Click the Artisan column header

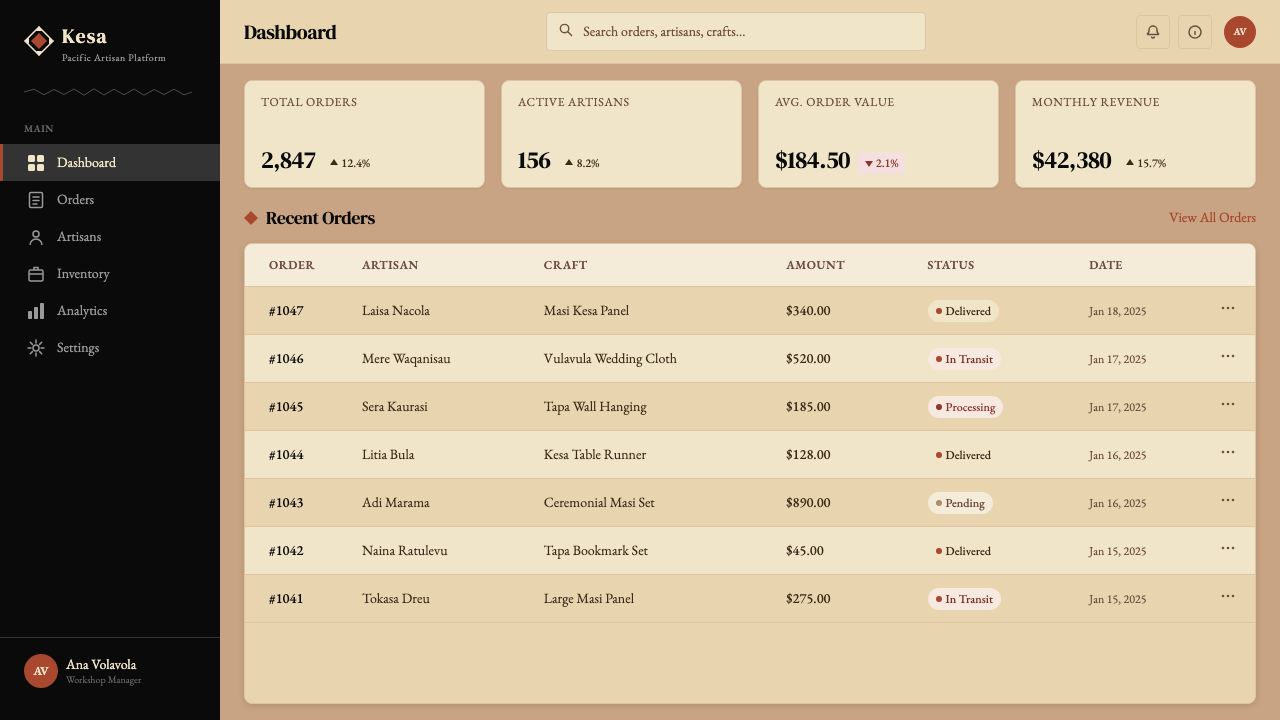(x=390, y=265)
